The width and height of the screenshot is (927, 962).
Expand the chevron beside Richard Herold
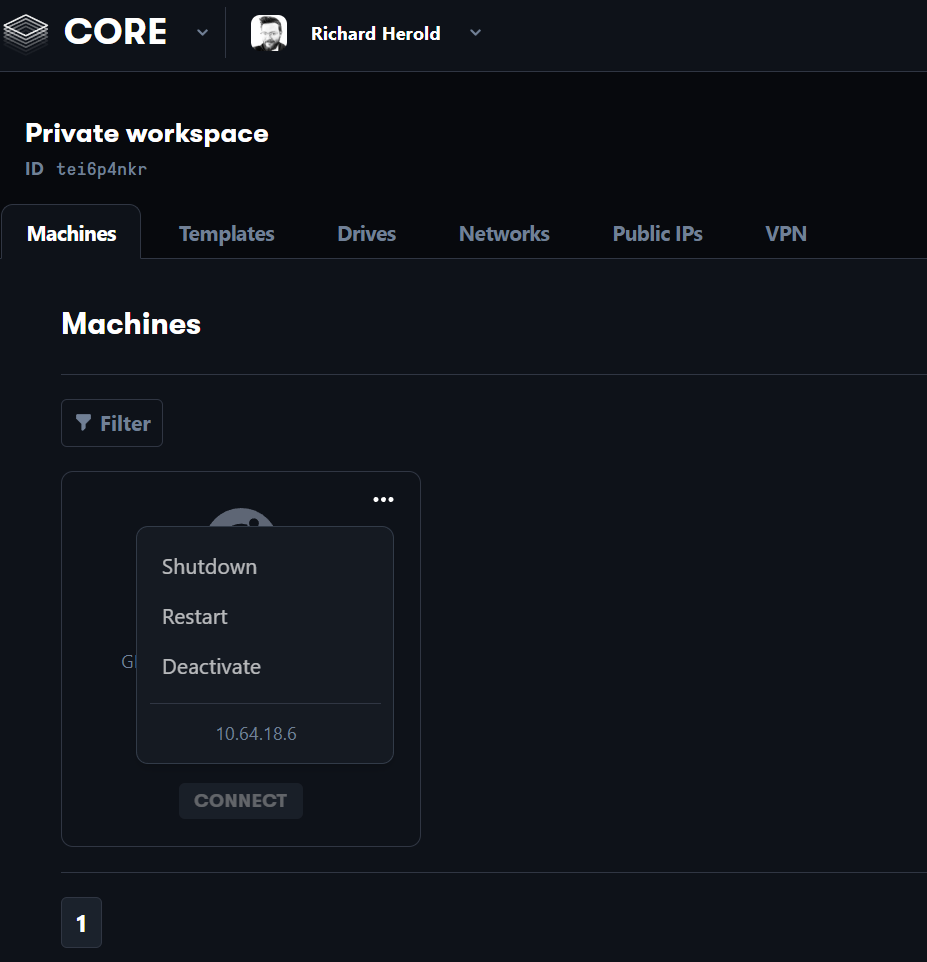tap(476, 33)
